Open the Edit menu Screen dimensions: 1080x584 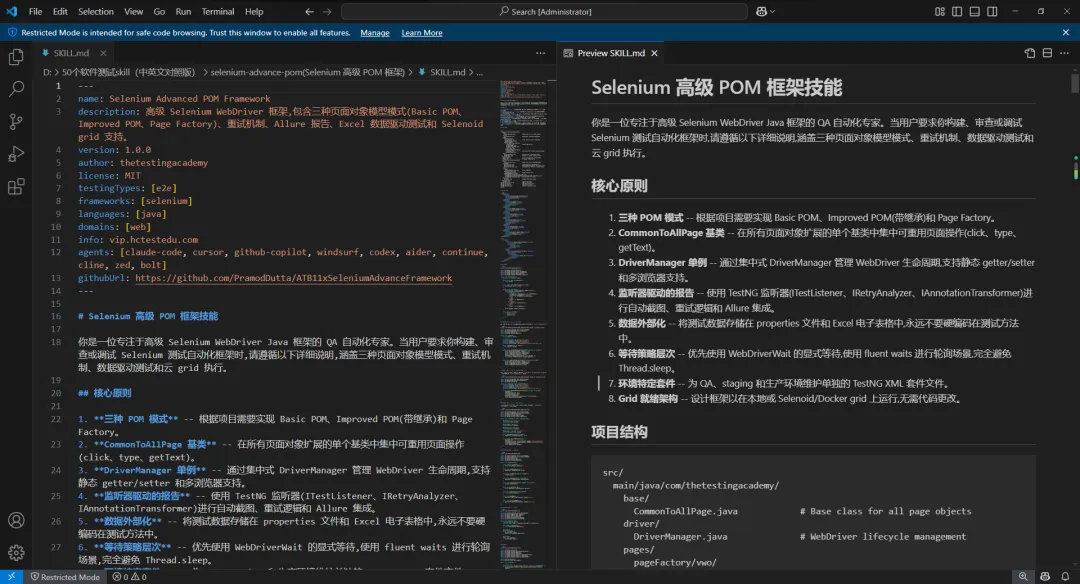[60, 12]
